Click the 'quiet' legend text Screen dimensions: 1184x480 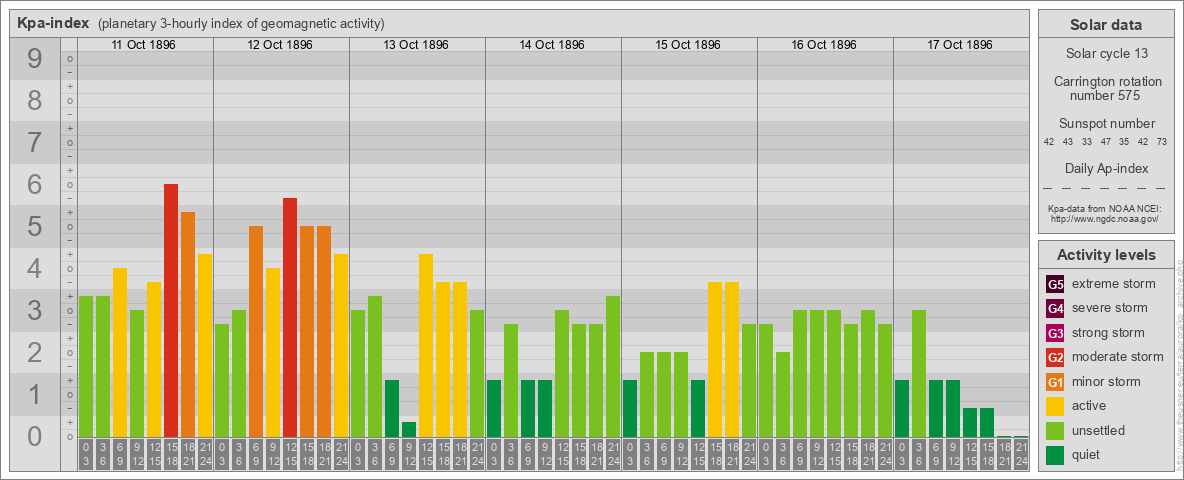tap(1088, 455)
